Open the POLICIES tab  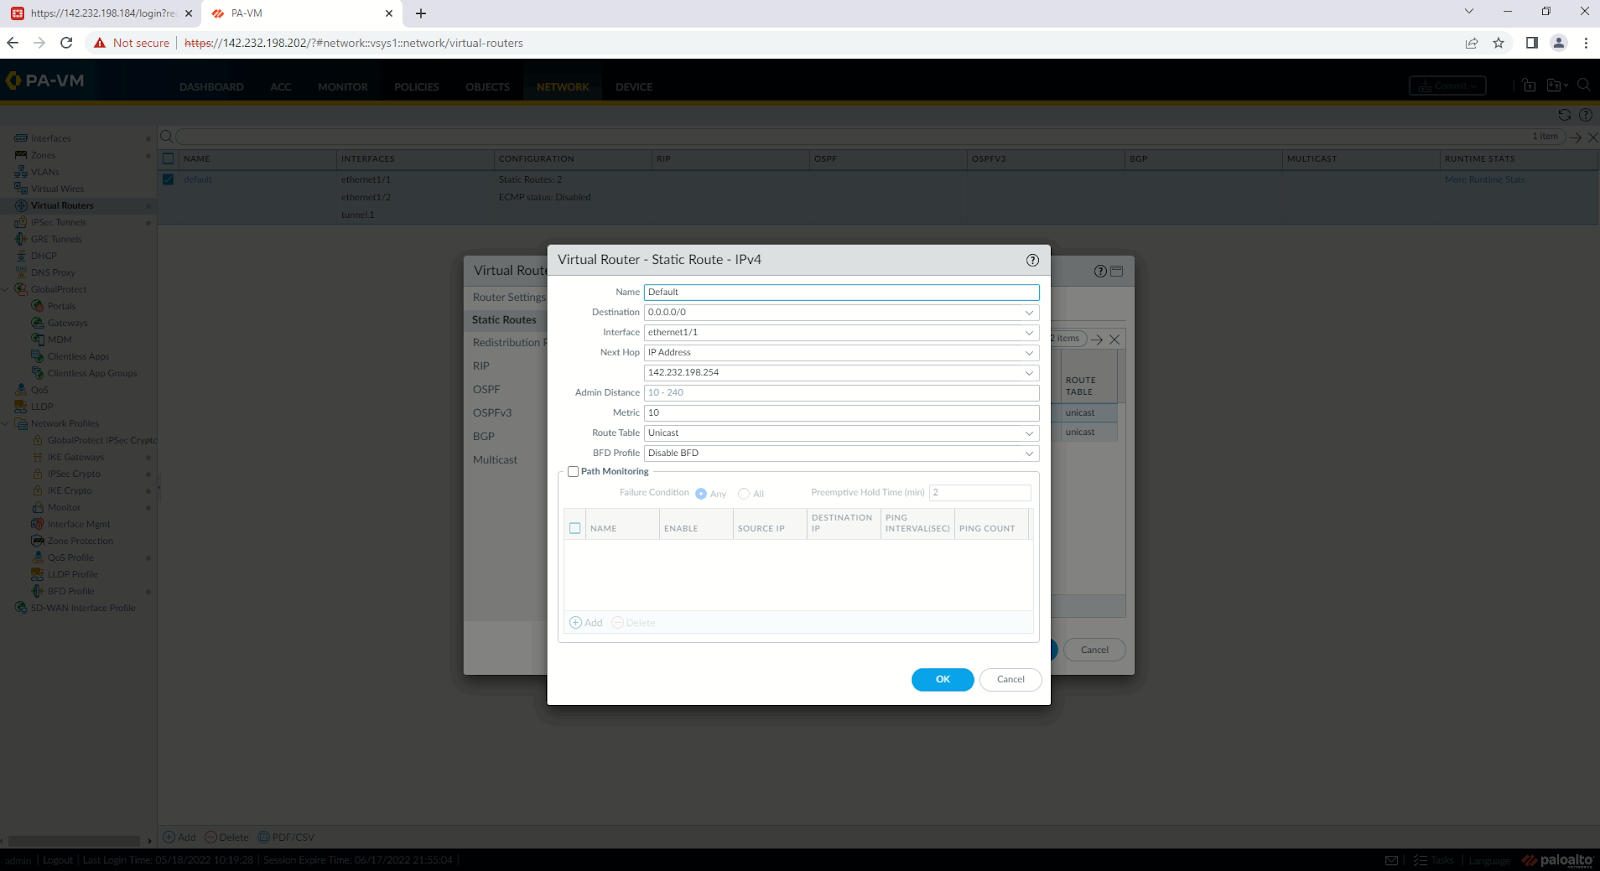[417, 87]
